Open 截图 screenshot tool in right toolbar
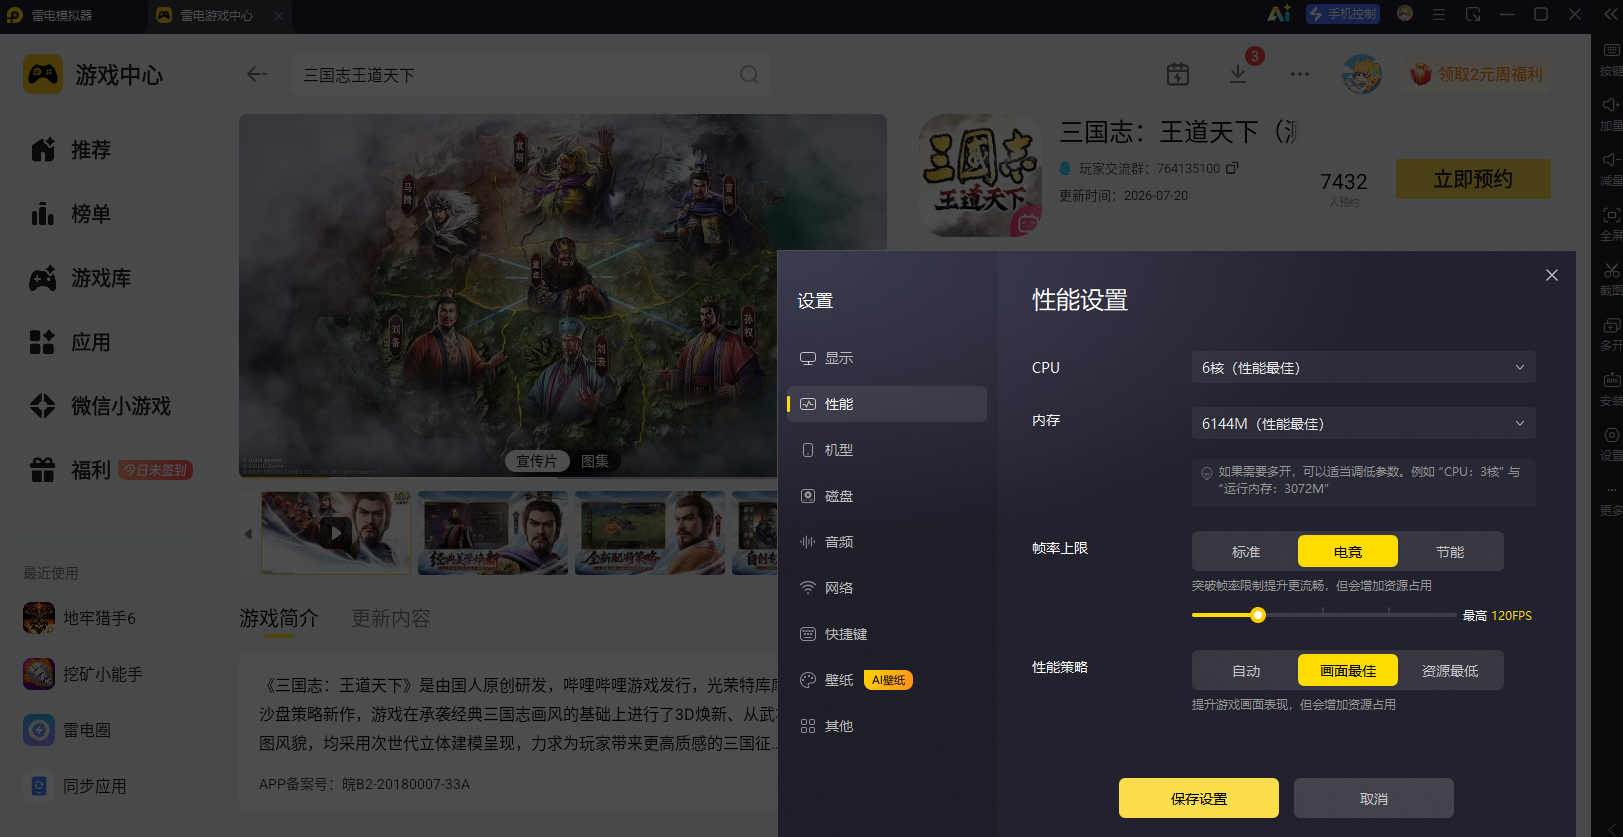The height and width of the screenshot is (837, 1623). point(1611,278)
